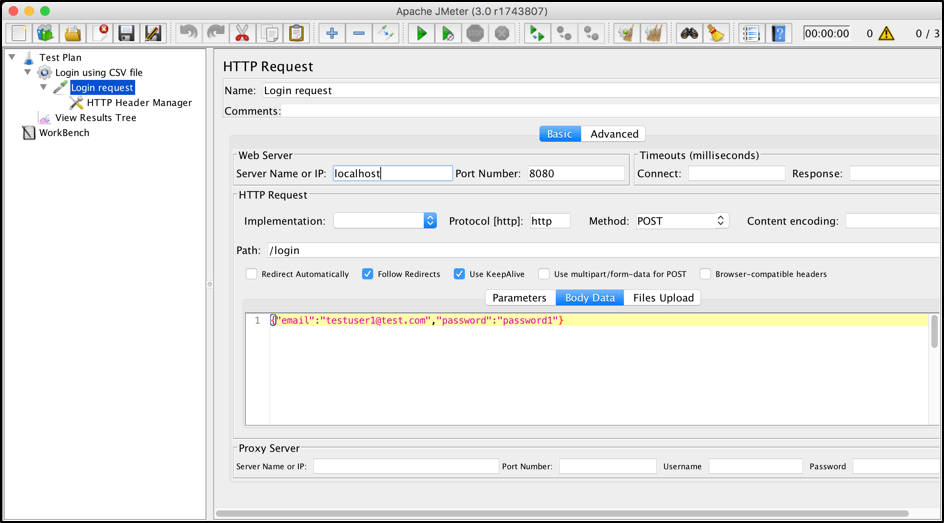
Task: Click the Connect timeout field
Action: pos(737,173)
